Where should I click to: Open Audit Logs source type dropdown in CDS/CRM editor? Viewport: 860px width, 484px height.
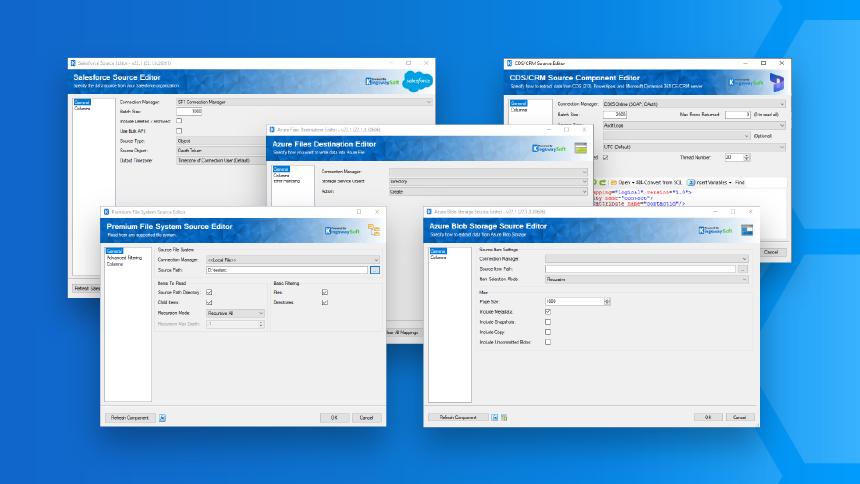694,126
